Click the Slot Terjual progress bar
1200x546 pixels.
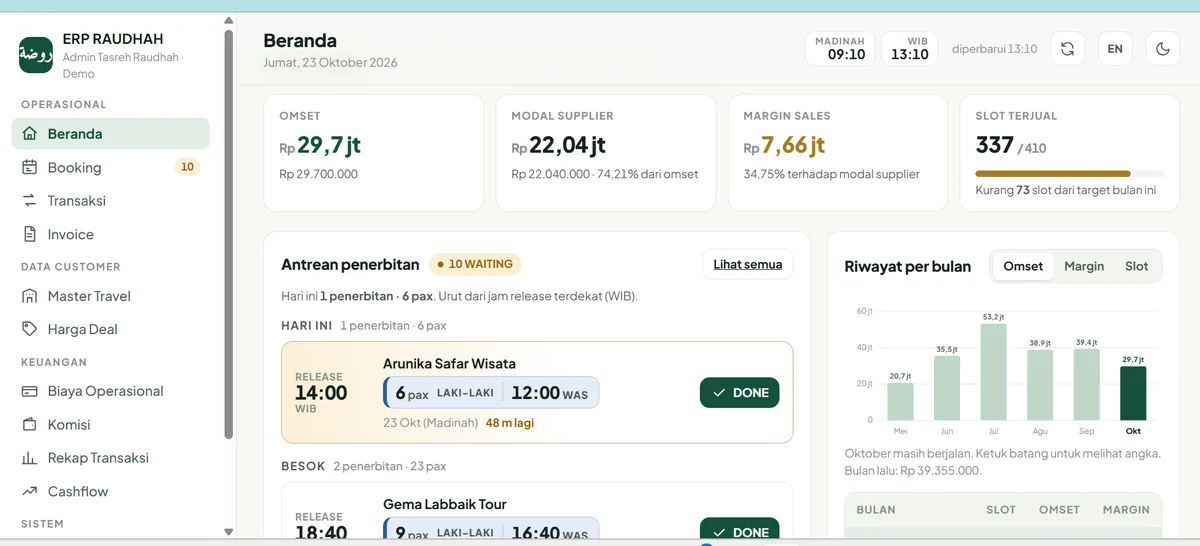(1069, 173)
